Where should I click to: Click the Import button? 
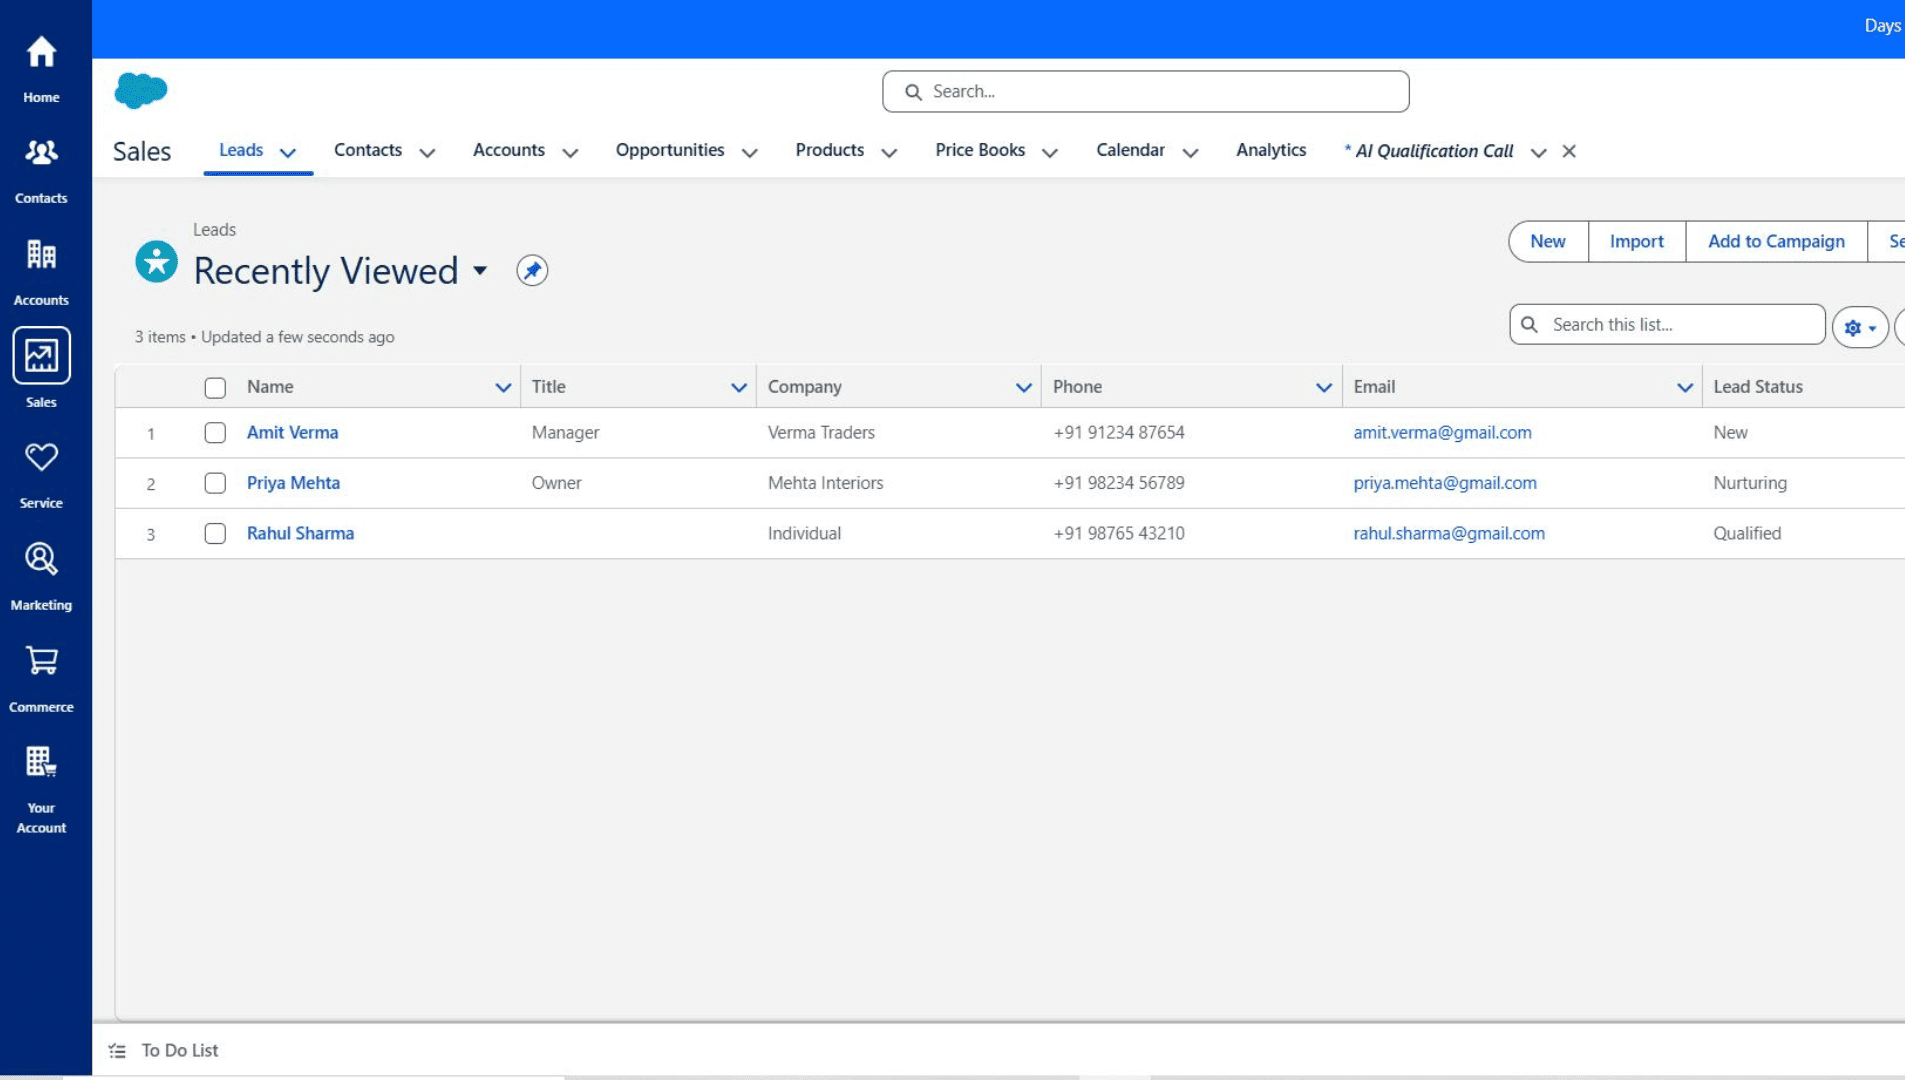click(1637, 241)
